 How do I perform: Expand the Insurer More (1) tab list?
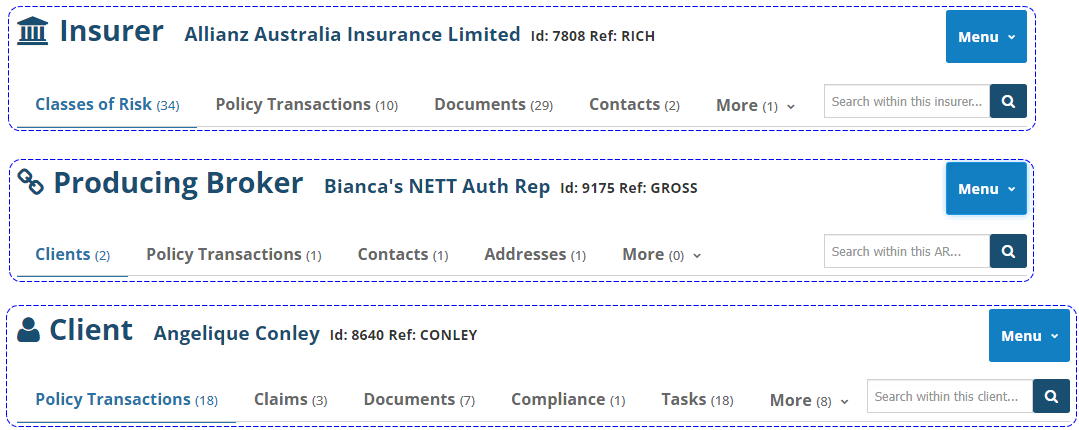(755, 105)
